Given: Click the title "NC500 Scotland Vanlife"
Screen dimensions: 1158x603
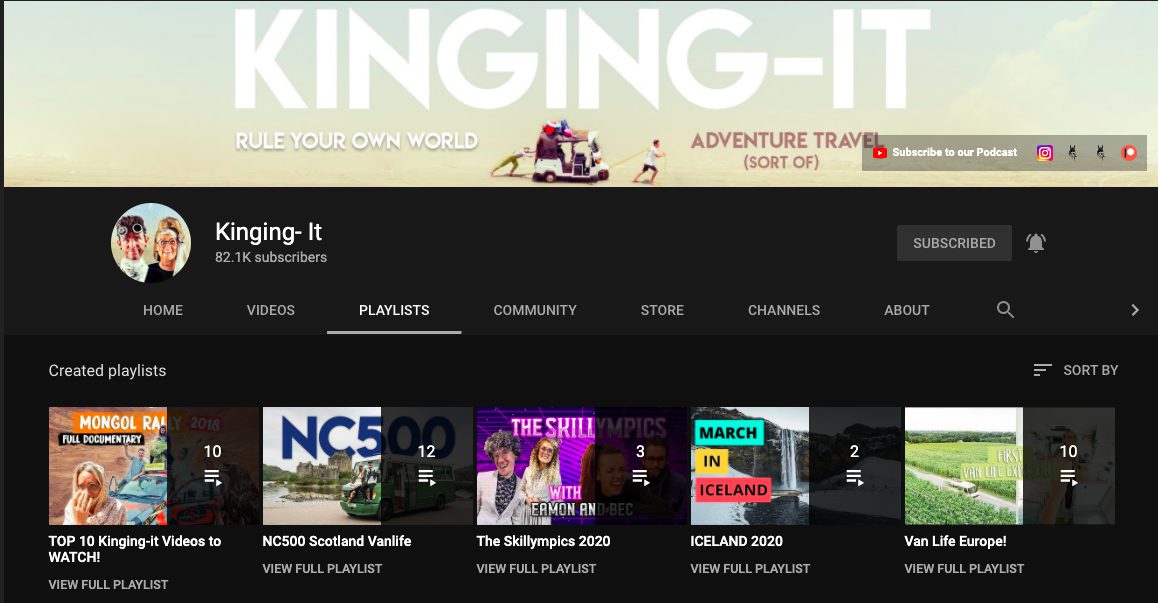Looking at the screenshot, I should pyautogui.click(x=337, y=541).
